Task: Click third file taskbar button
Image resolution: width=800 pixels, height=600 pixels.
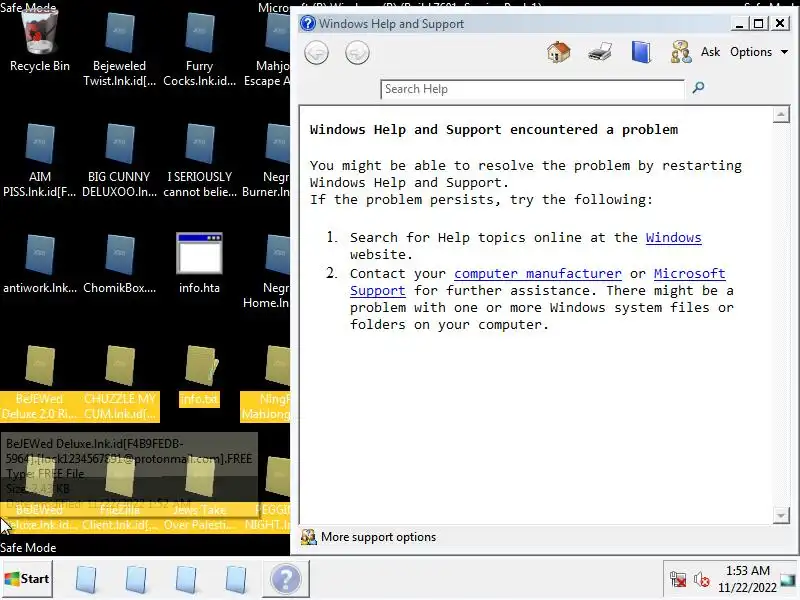Action: [185, 579]
